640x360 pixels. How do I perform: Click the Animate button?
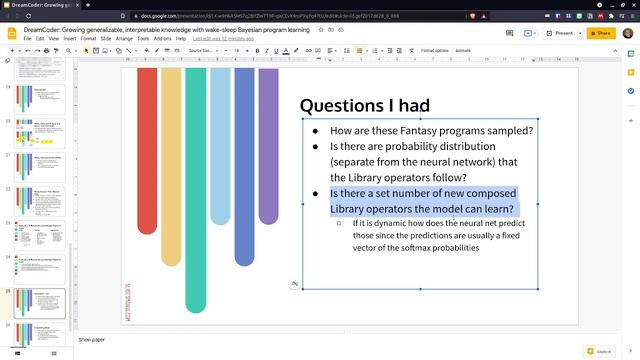pyautogui.click(x=463, y=51)
